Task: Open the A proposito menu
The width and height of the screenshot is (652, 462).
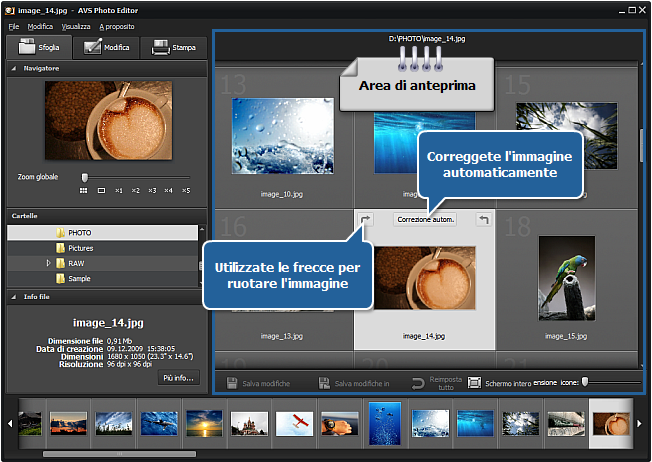Action: click(116, 27)
